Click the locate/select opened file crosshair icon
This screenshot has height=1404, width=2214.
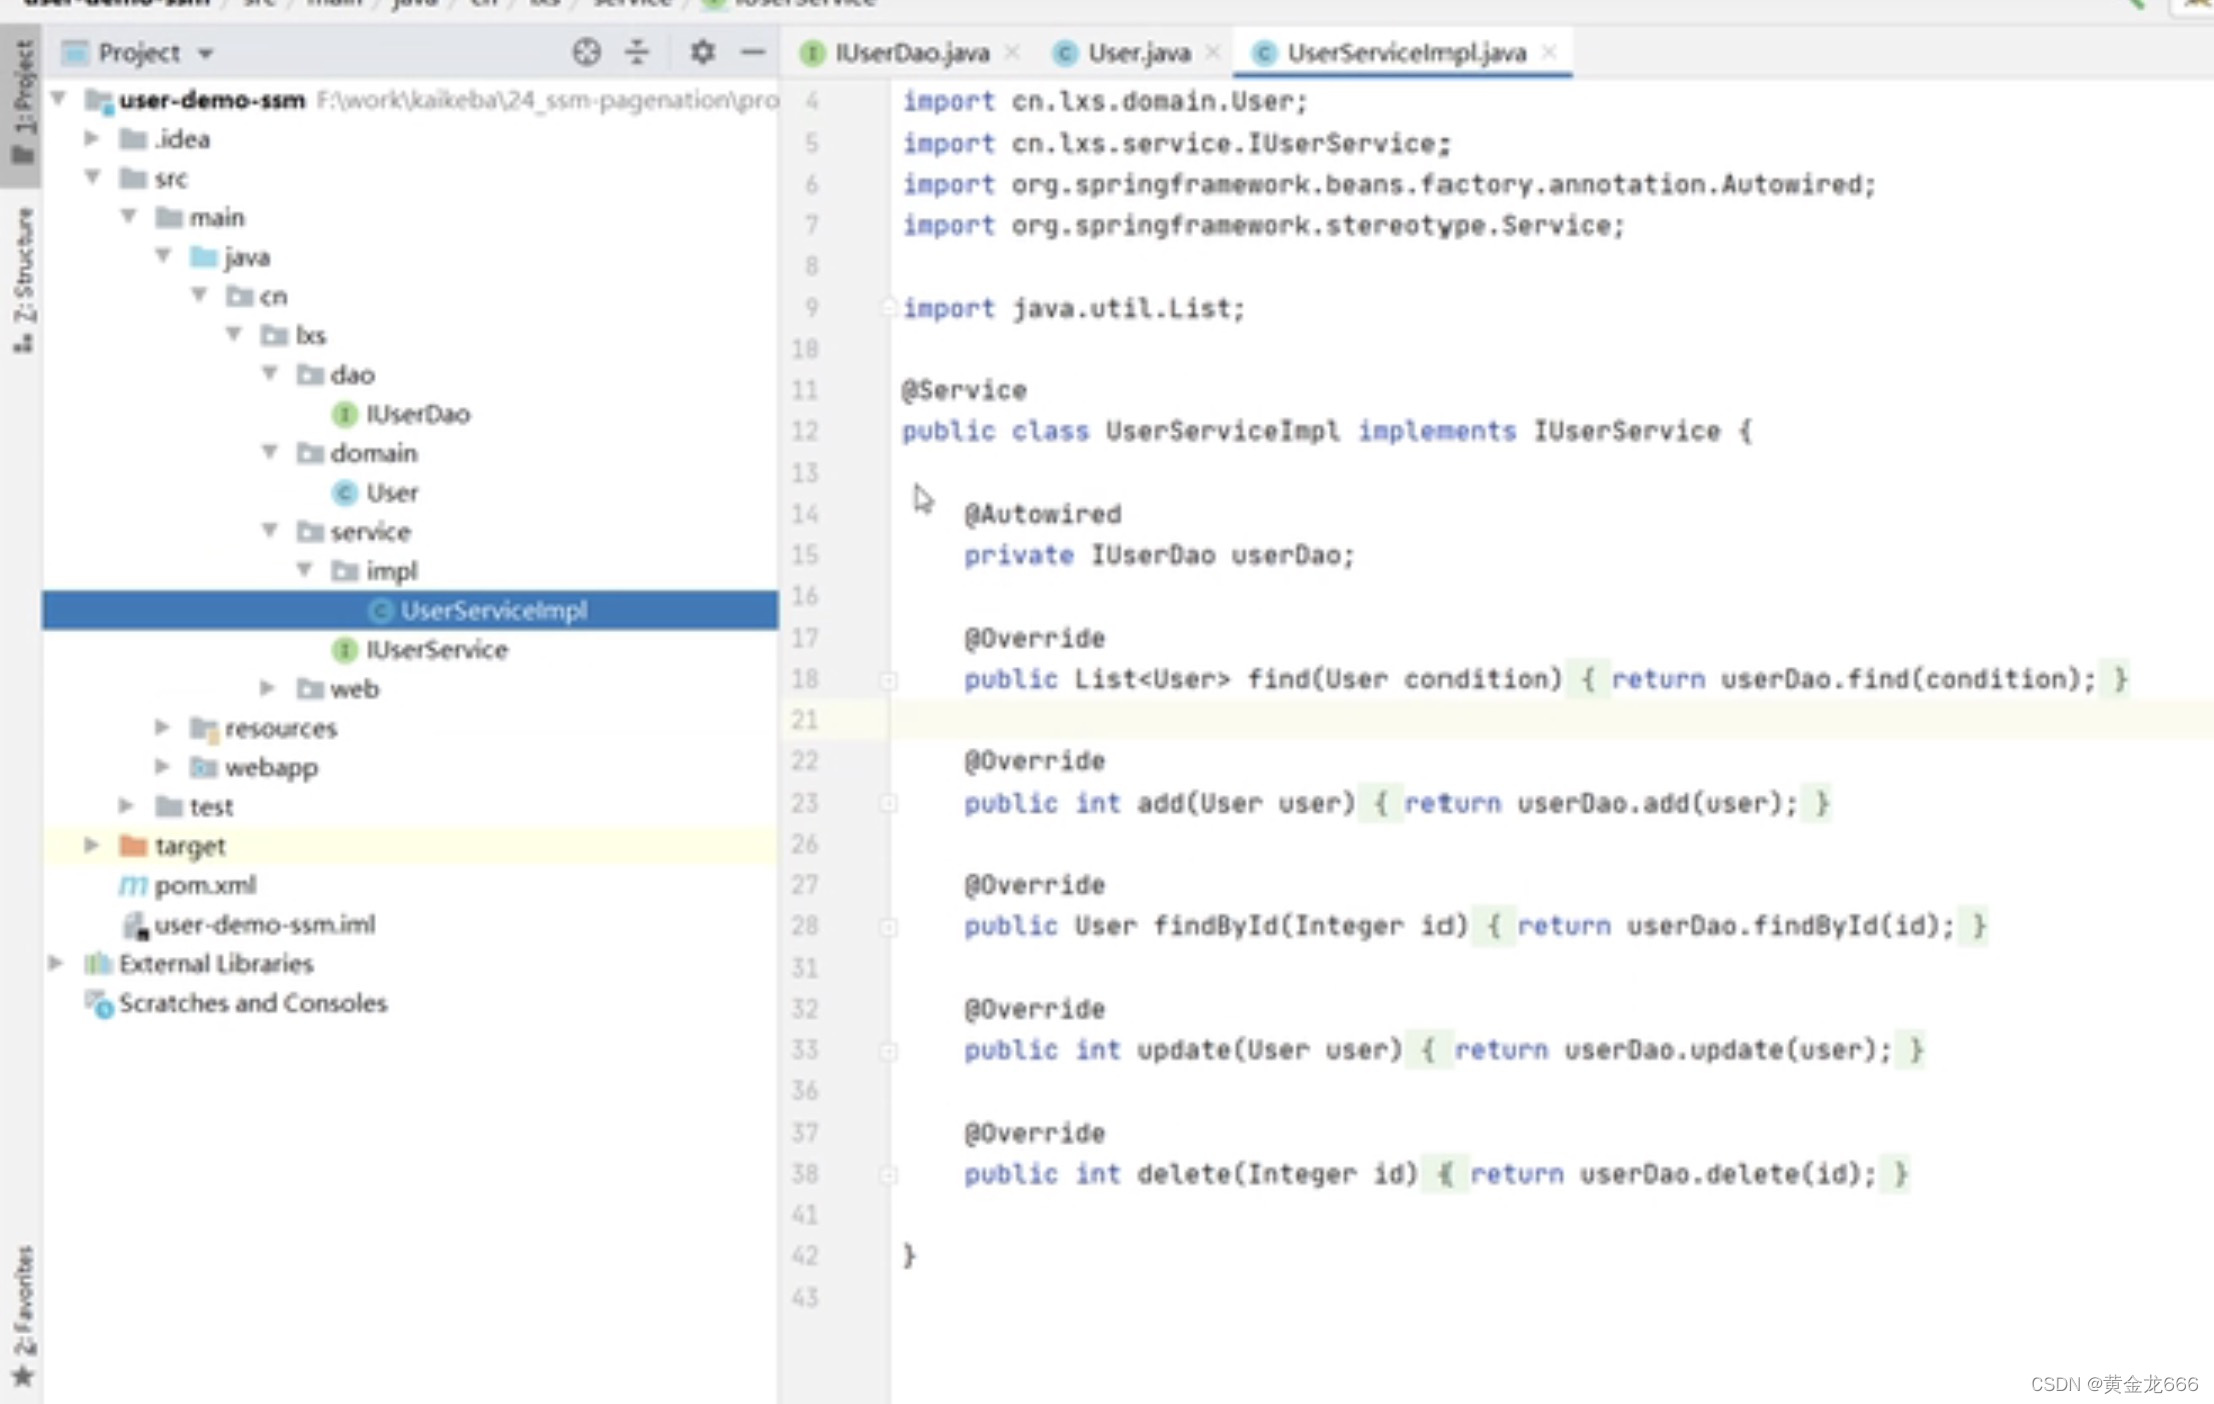click(x=586, y=52)
